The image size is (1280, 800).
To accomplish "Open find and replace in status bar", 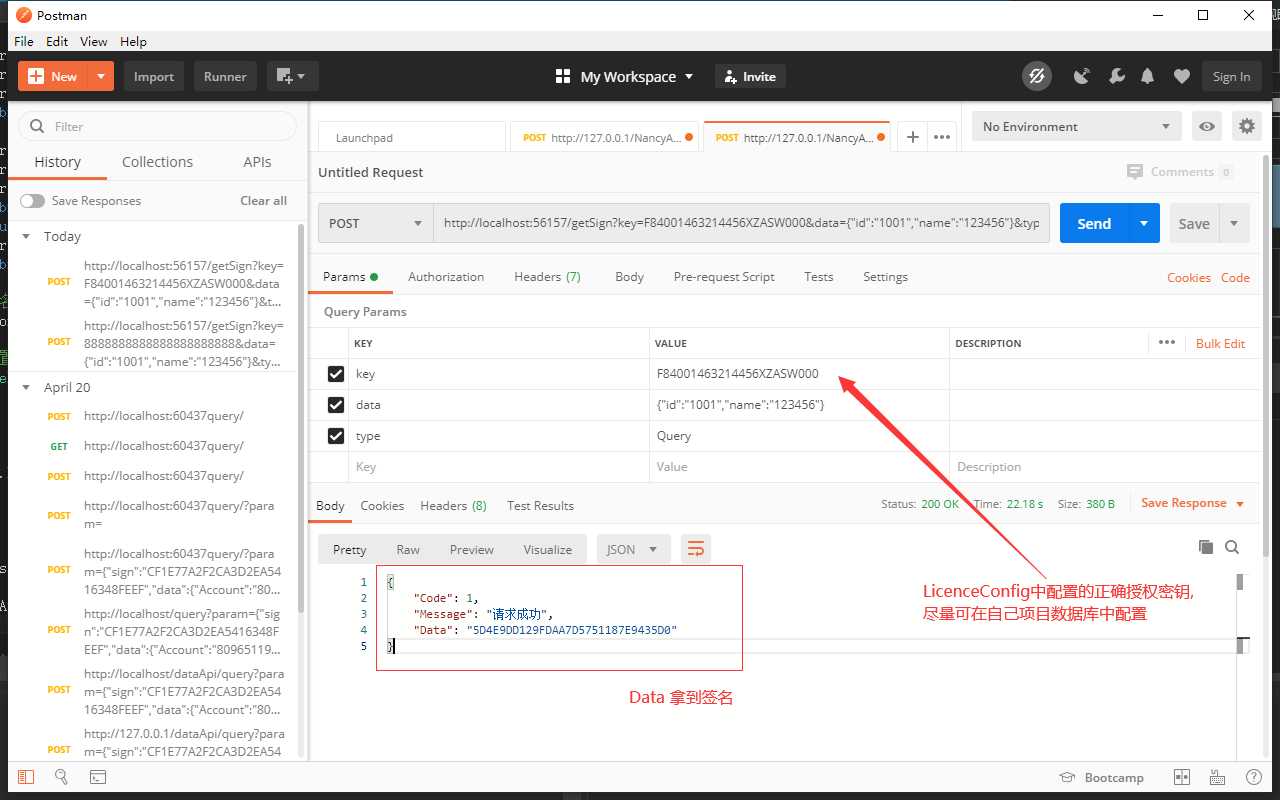I will tap(61, 777).
